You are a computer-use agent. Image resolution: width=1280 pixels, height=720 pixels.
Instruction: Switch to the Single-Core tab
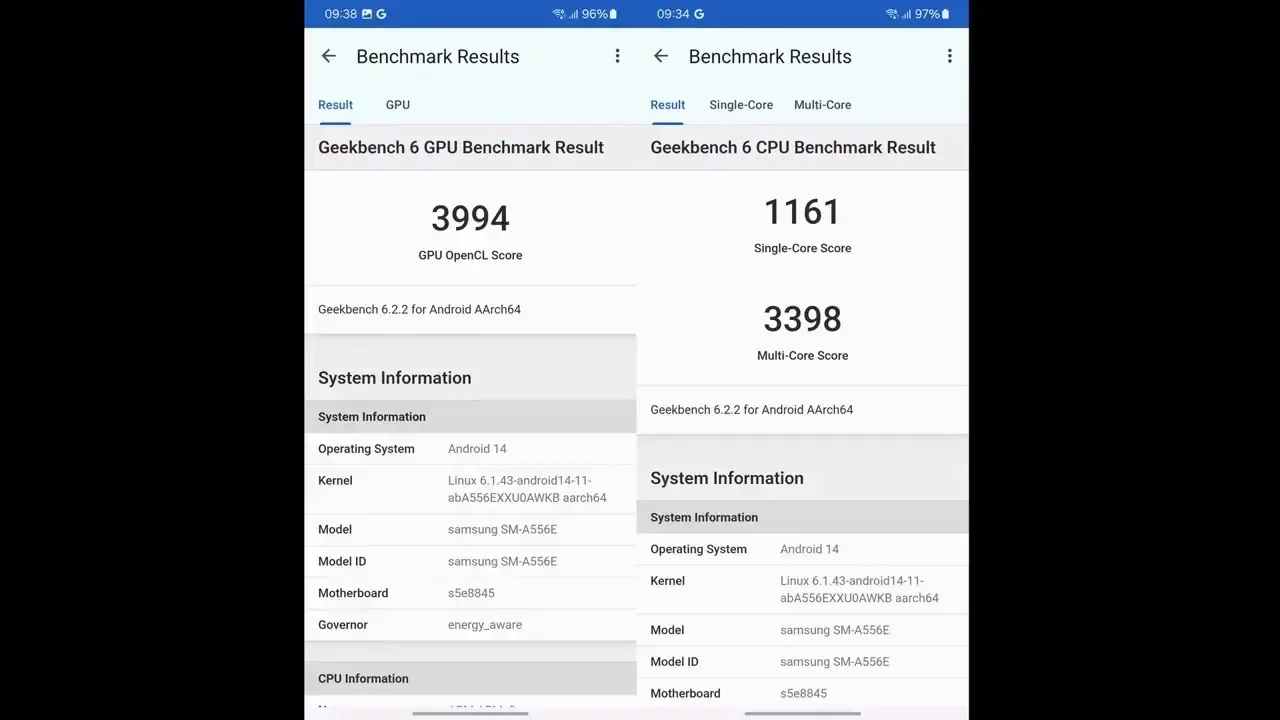tap(741, 104)
